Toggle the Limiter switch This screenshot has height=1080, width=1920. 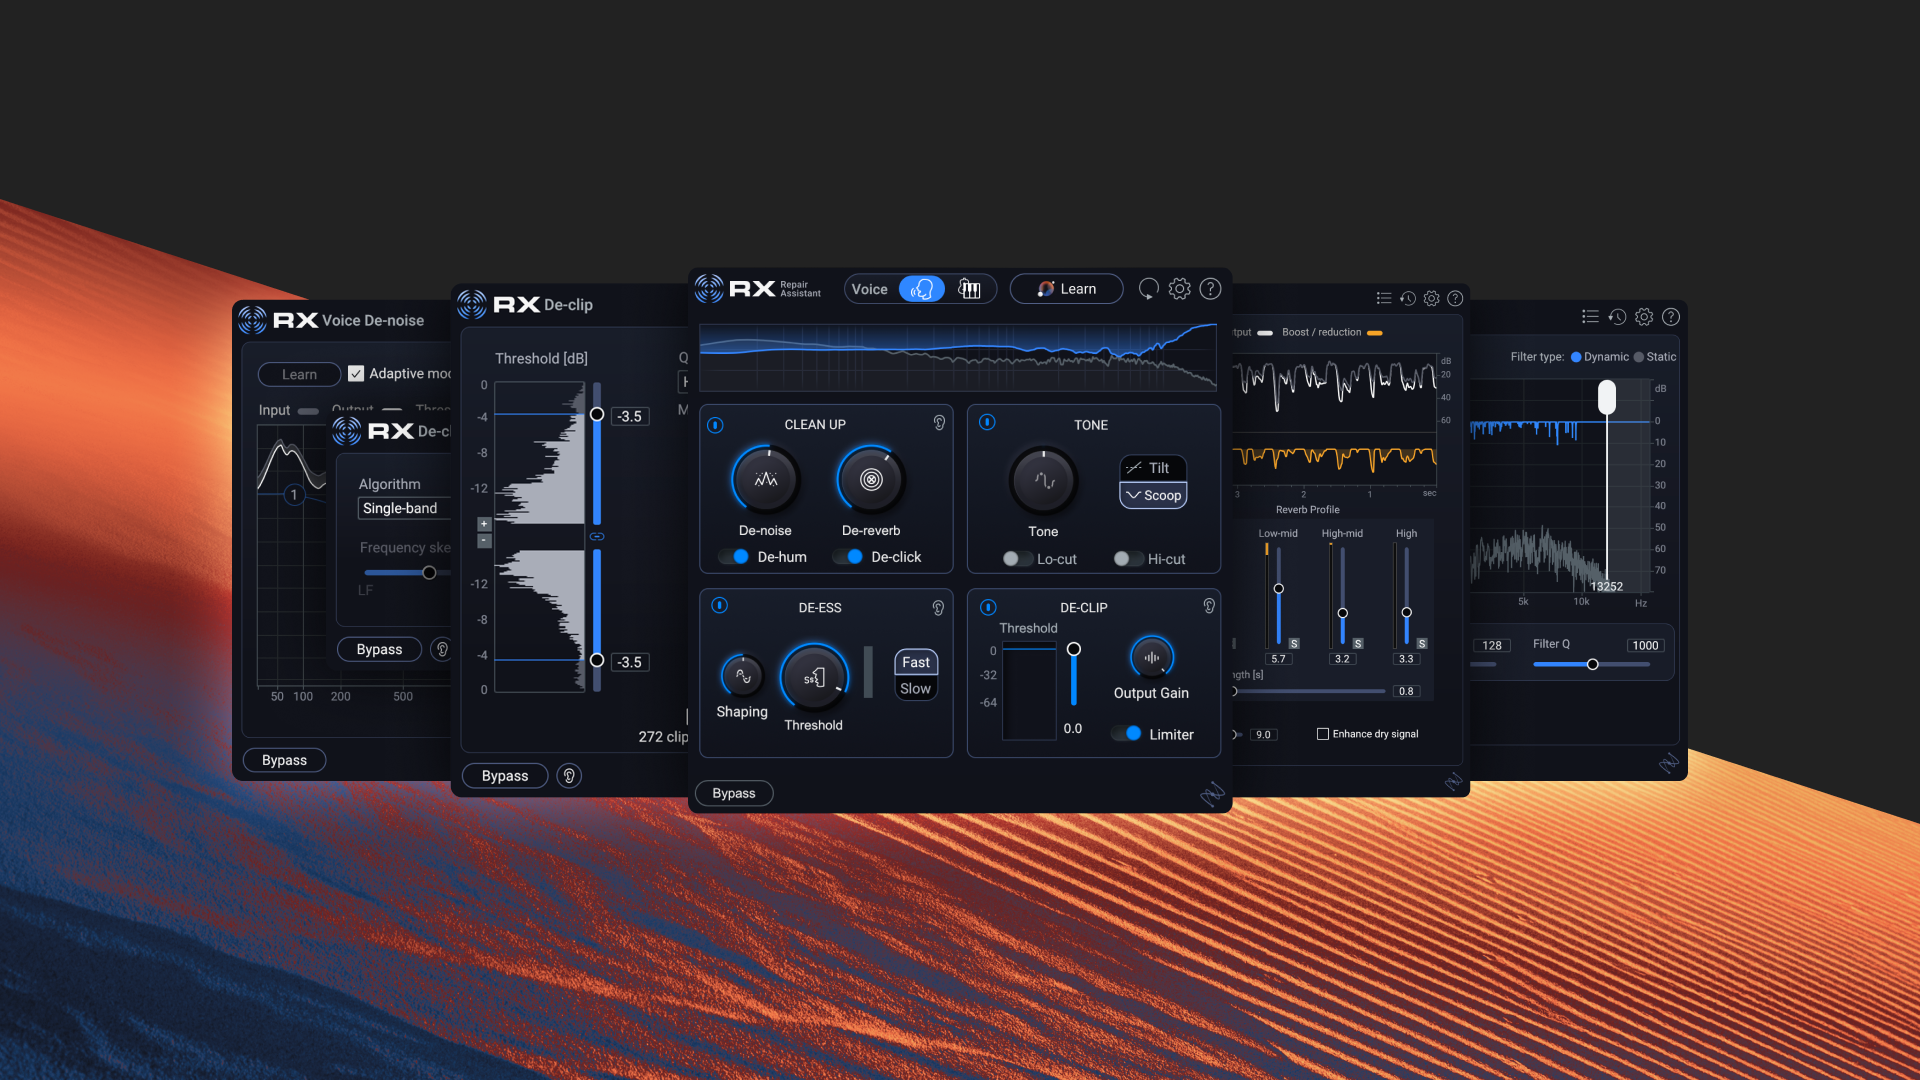[x=1126, y=733]
